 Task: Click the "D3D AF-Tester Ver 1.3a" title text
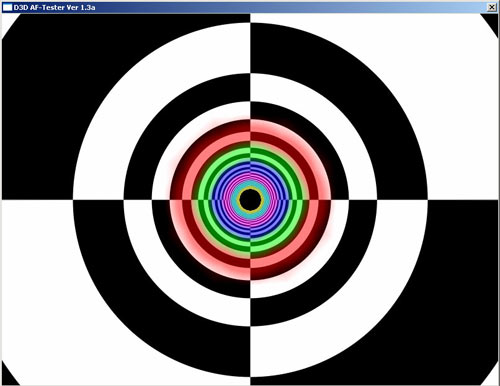click(54, 7)
